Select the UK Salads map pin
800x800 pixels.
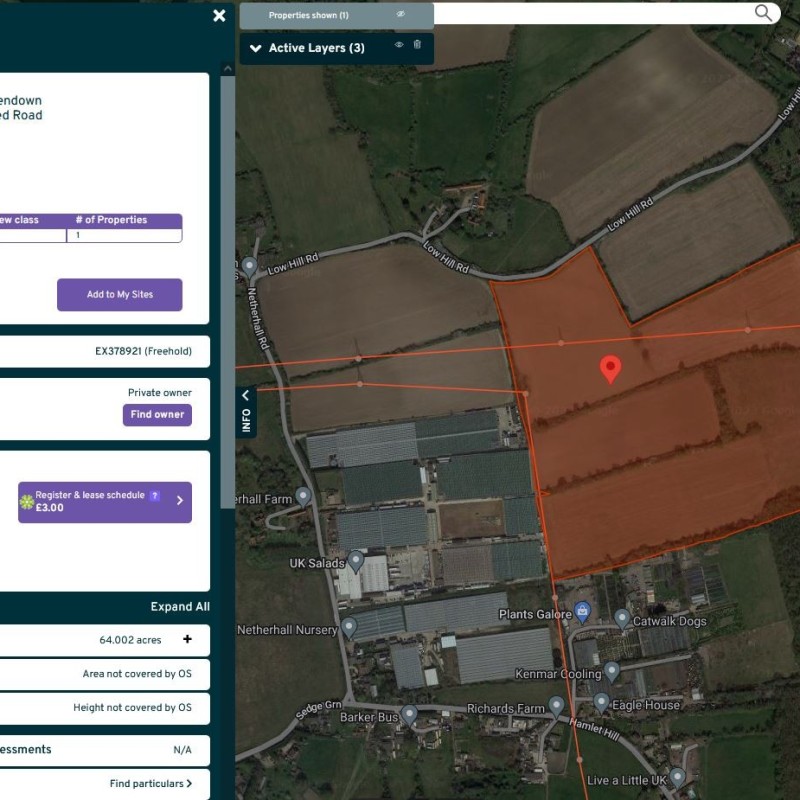pos(356,561)
